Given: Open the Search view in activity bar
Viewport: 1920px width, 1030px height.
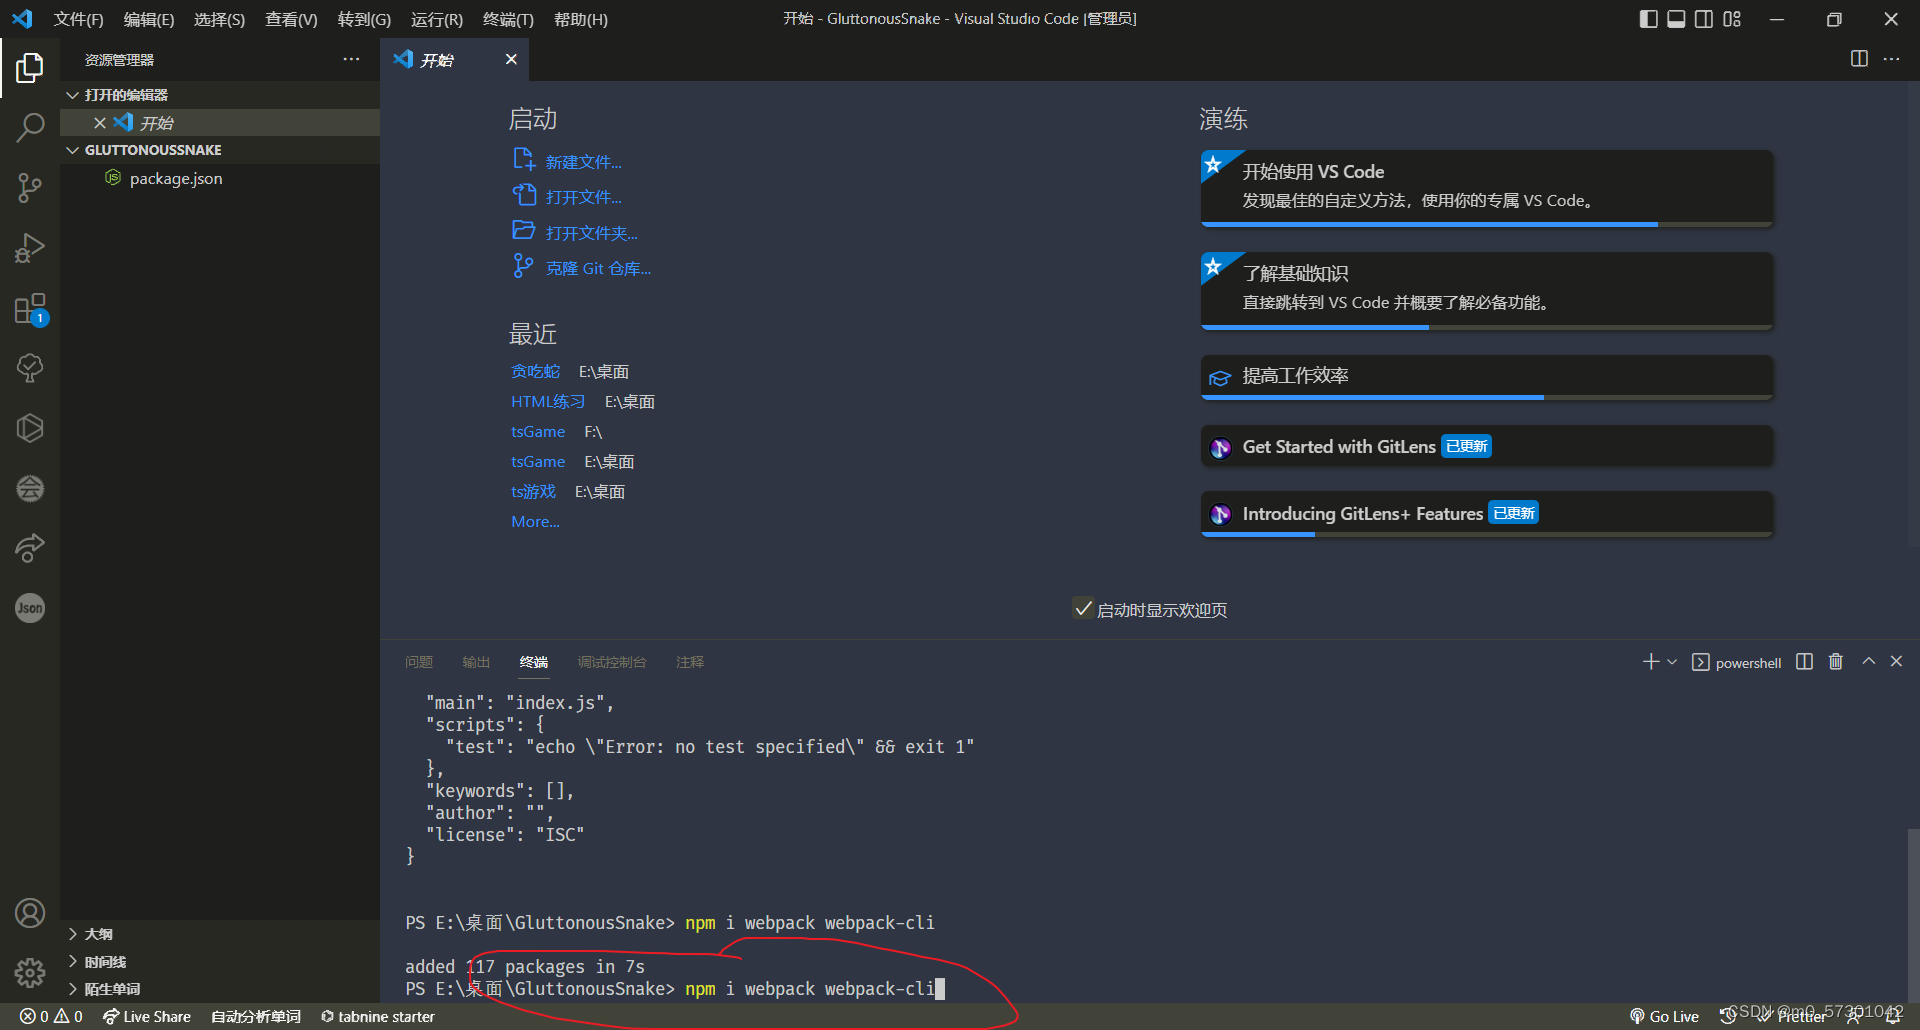Looking at the screenshot, I should (x=30, y=128).
